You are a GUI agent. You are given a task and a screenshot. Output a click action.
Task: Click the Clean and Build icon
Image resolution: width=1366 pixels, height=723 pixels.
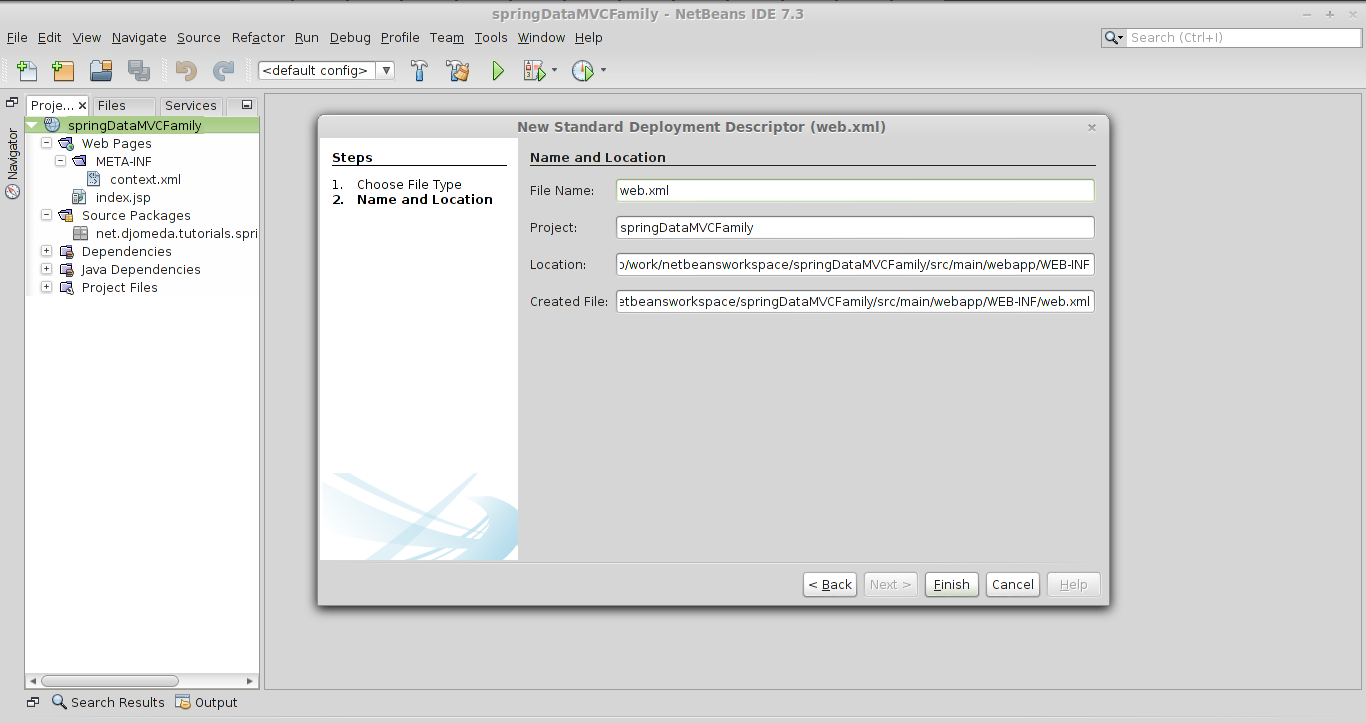[x=458, y=71]
